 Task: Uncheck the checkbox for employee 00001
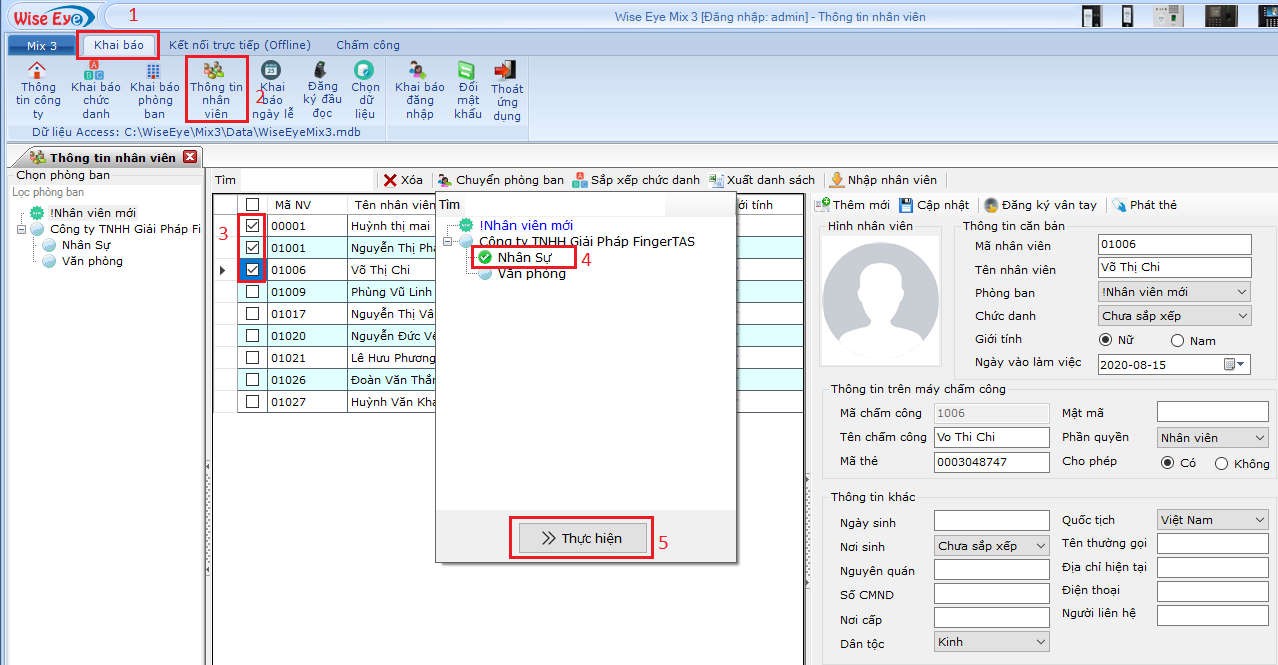click(x=252, y=226)
